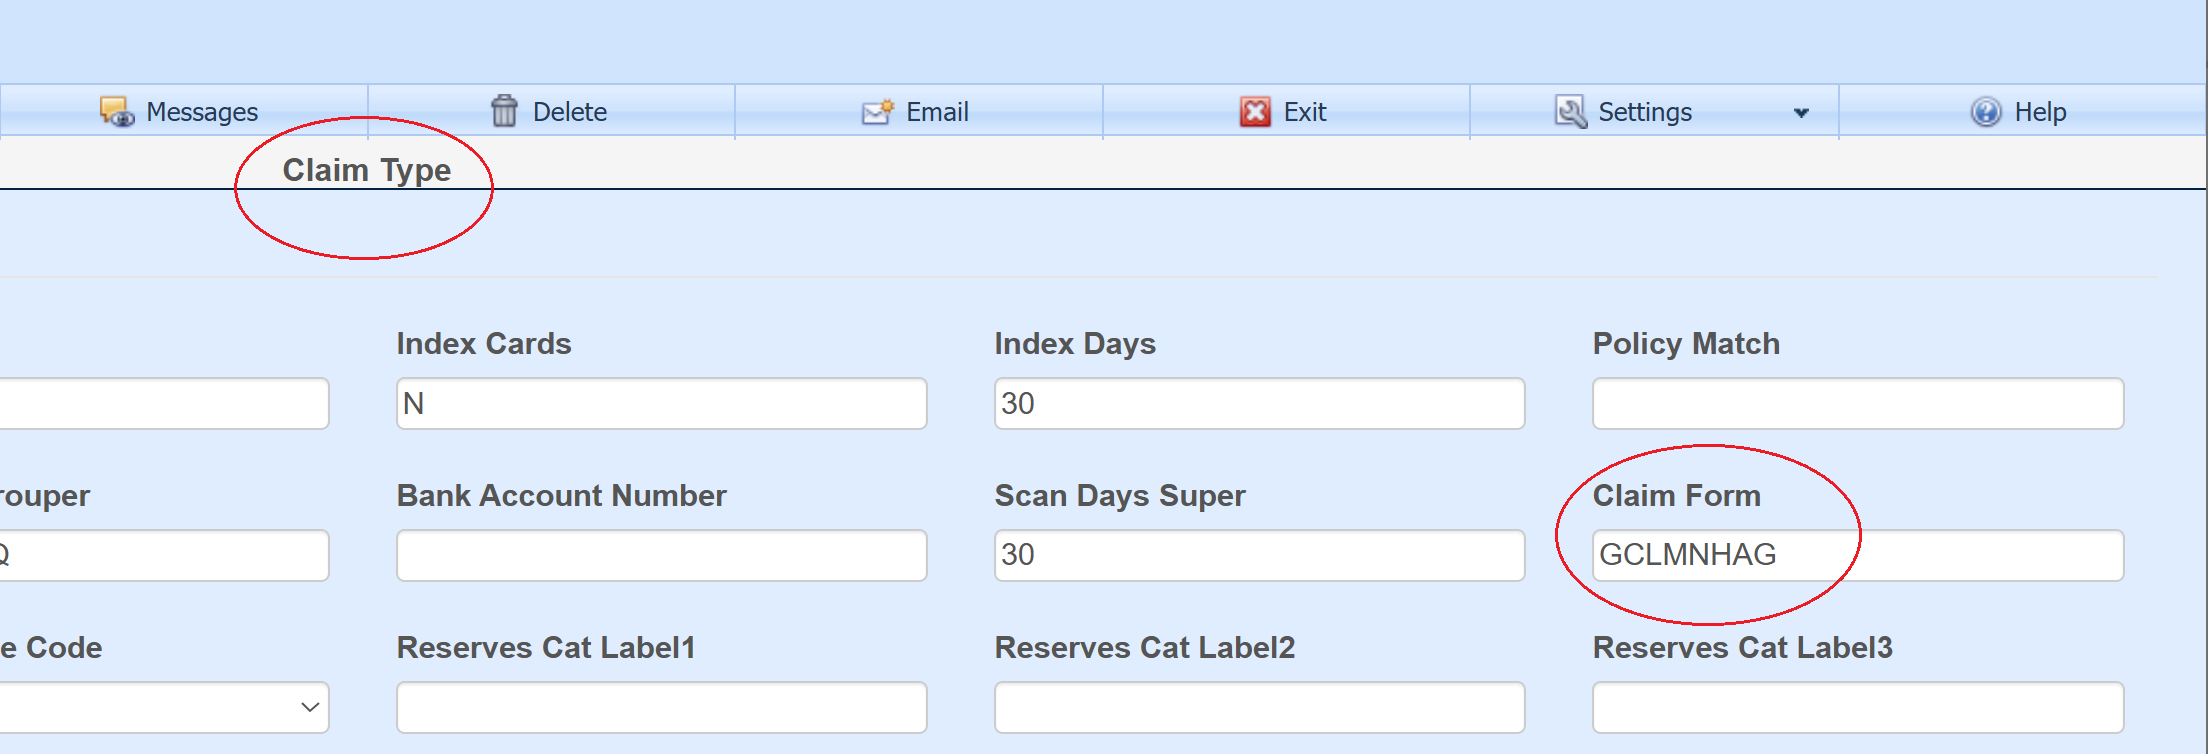Viewport: 2208px width, 754px height.
Task: Click the Scan Days Super field
Action: (1259, 556)
